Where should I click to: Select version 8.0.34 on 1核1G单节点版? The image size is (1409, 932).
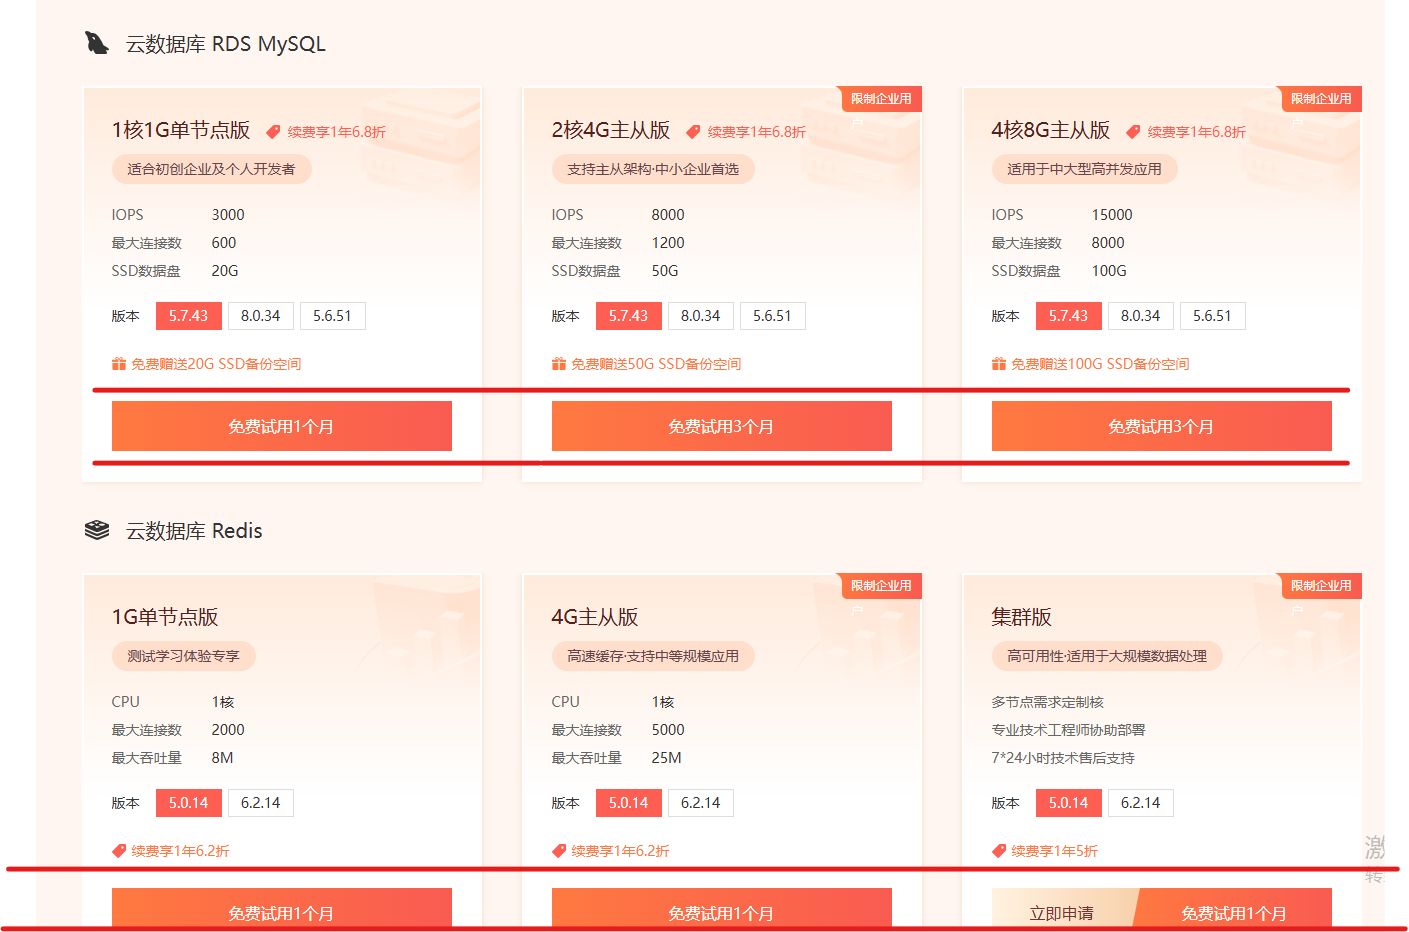261,316
